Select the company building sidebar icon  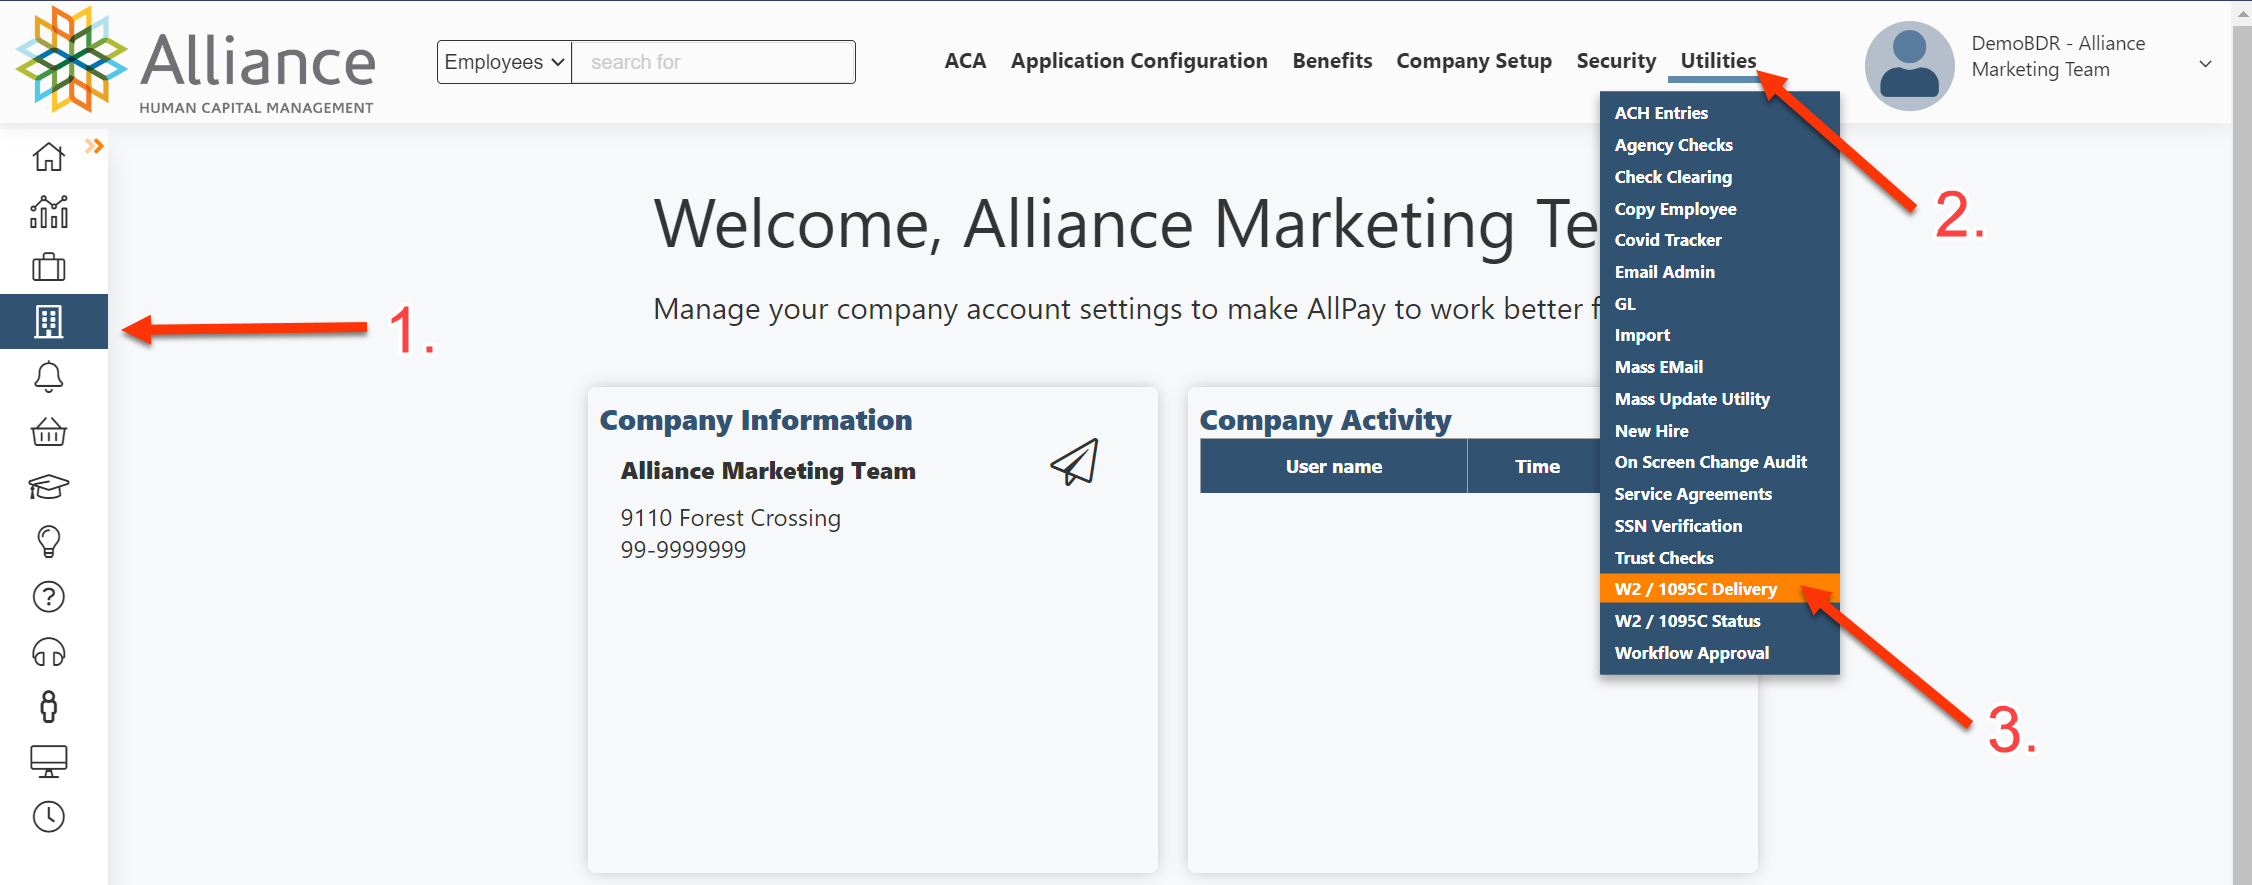(48, 322)
